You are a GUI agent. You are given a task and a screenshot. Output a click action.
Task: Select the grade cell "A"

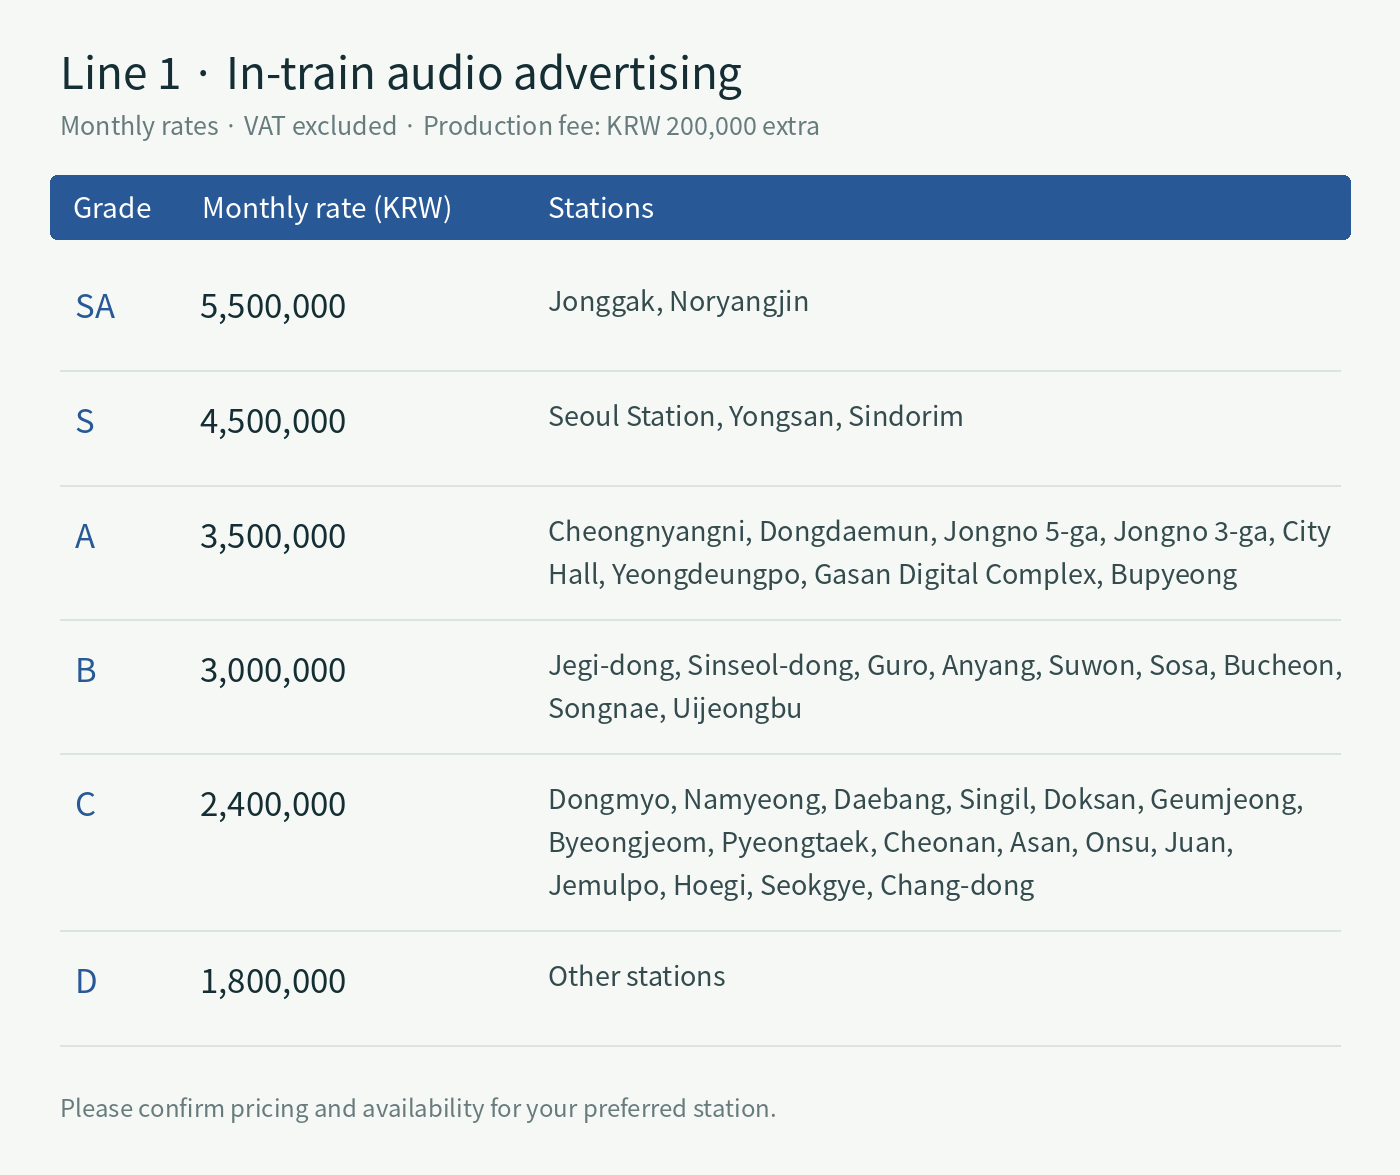click(85, 537)
